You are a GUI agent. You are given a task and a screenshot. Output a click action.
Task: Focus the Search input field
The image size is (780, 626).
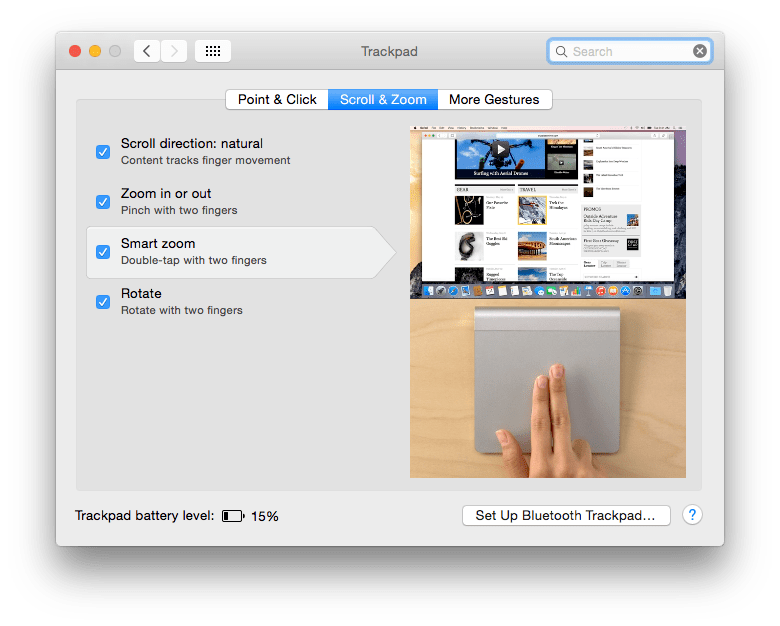coord(630,51)
